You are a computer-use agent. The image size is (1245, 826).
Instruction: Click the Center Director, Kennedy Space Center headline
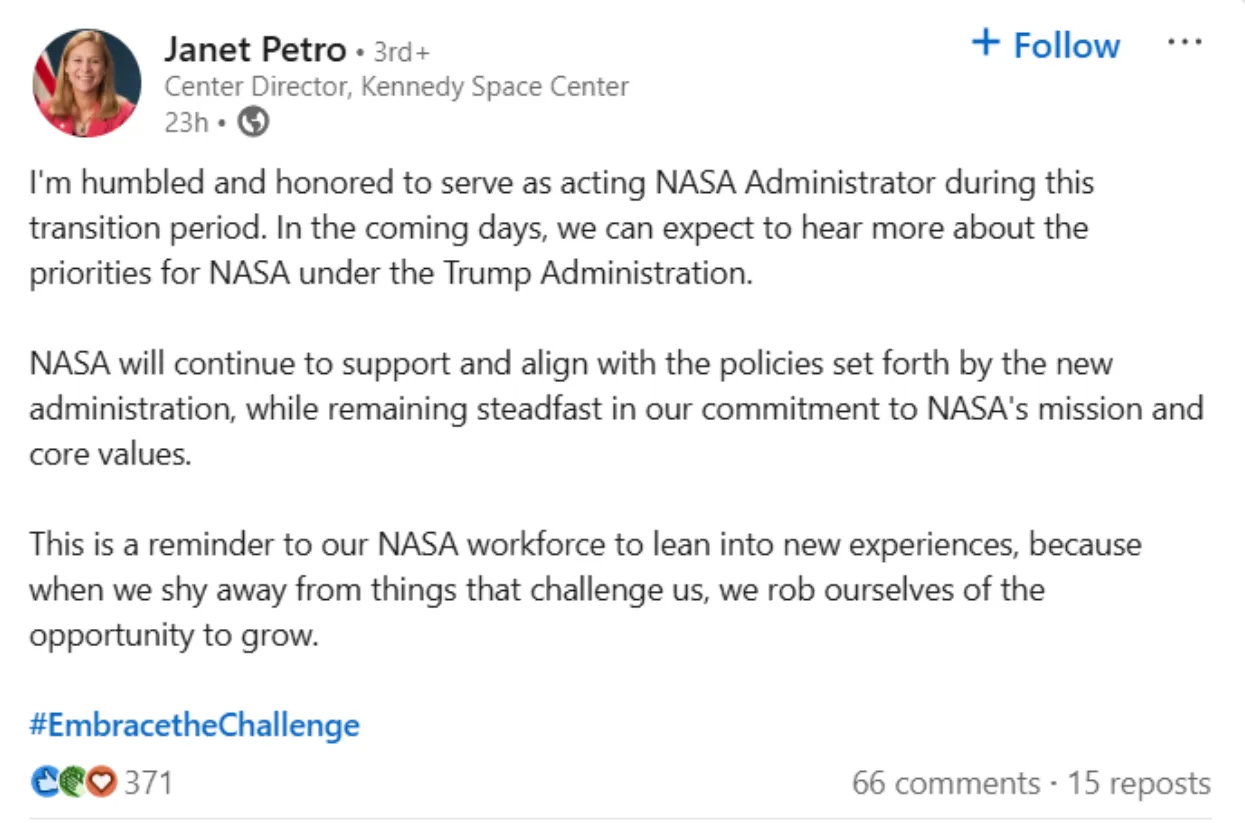(396, 87)
